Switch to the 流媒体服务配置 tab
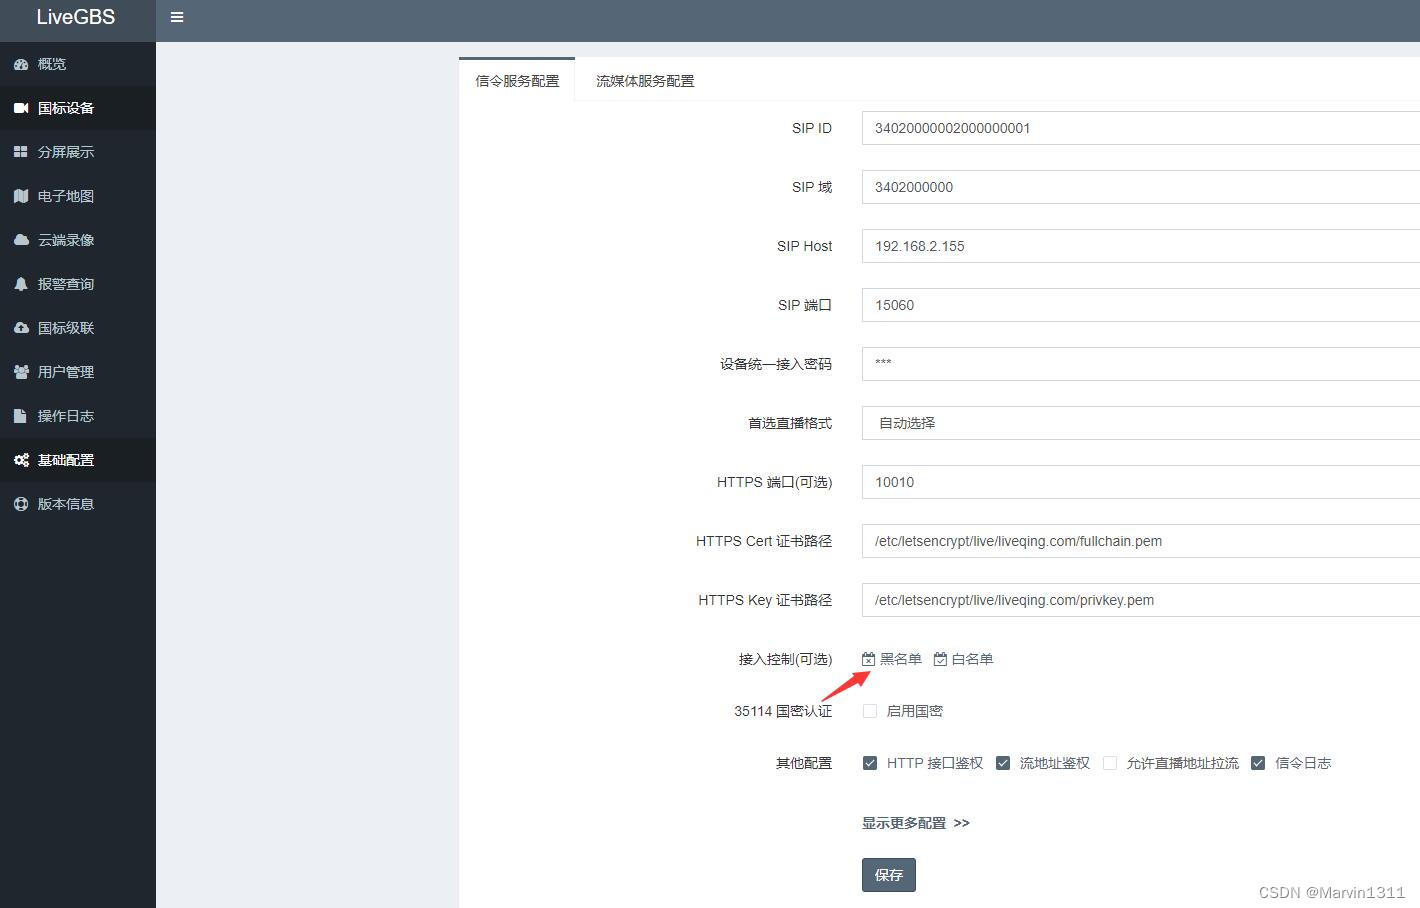 [x=645, y=81]
